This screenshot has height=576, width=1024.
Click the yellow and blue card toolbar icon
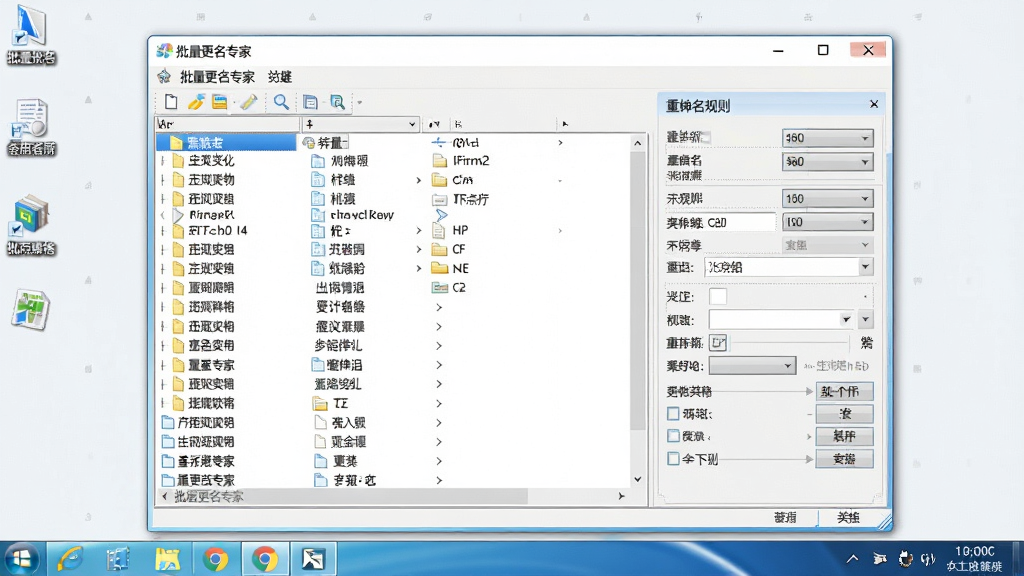coord(219,102)
